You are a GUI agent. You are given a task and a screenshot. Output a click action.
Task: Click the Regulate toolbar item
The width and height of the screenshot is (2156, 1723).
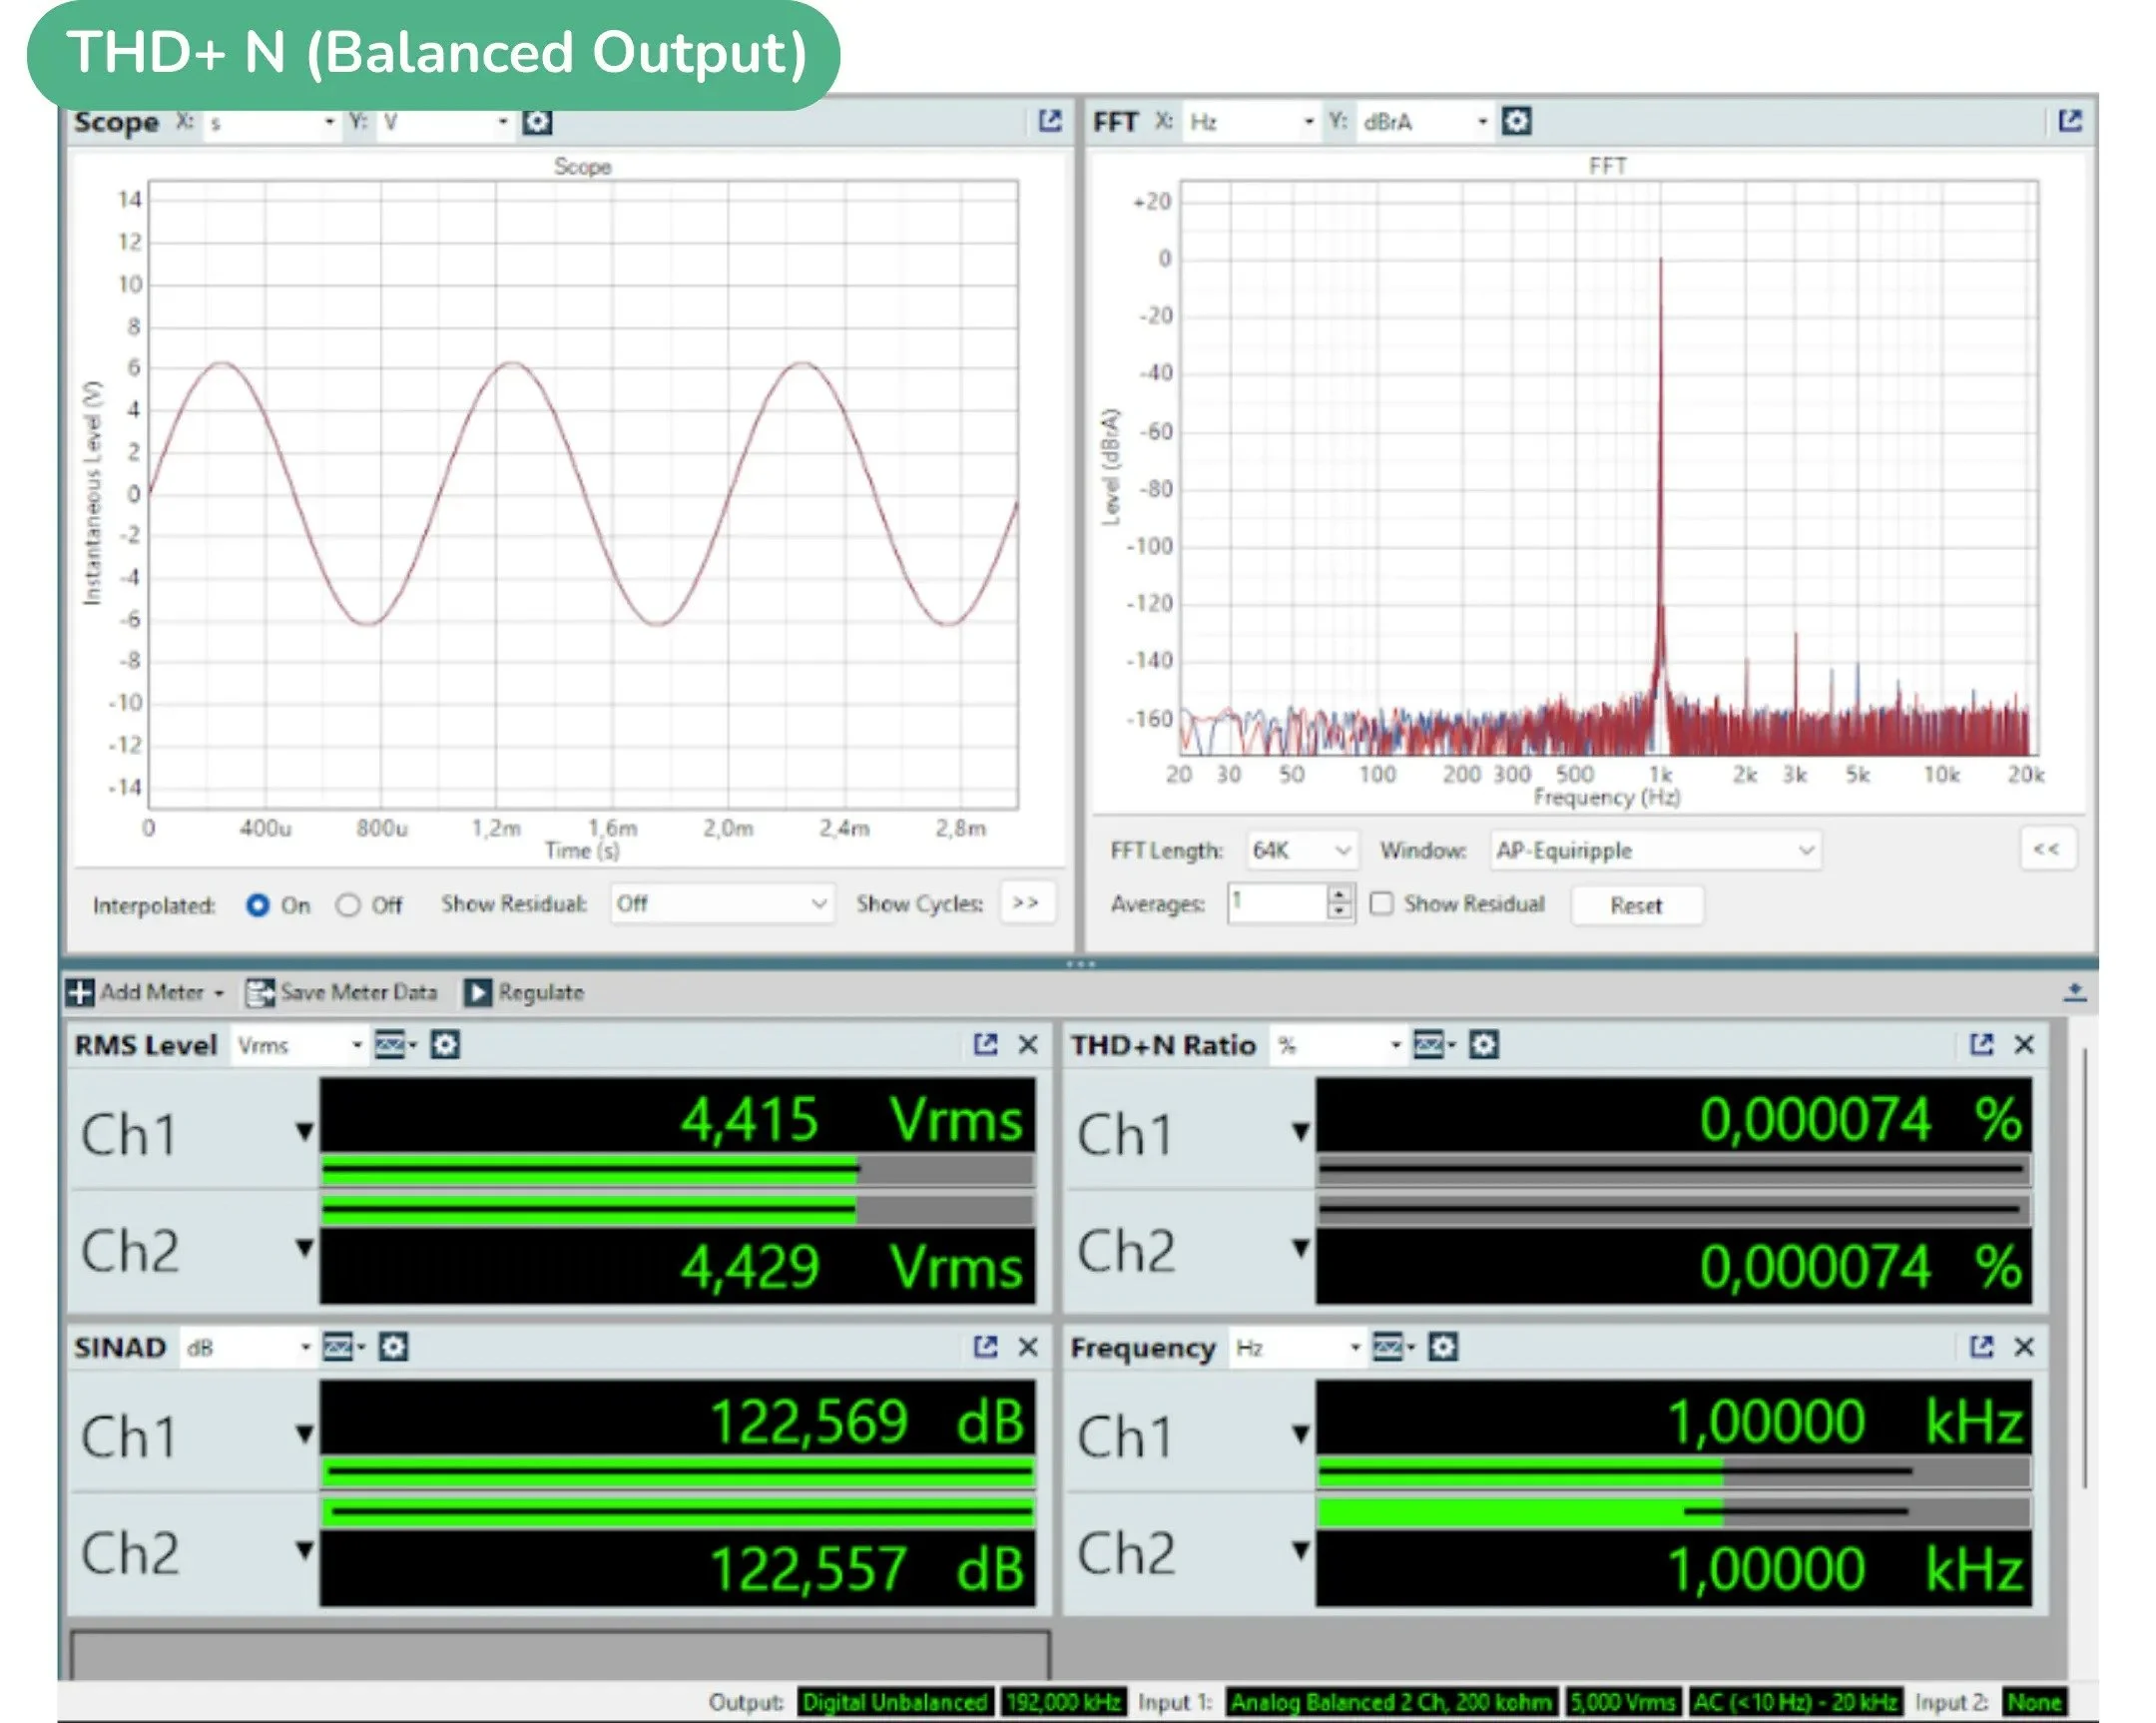tap(524, 992)
